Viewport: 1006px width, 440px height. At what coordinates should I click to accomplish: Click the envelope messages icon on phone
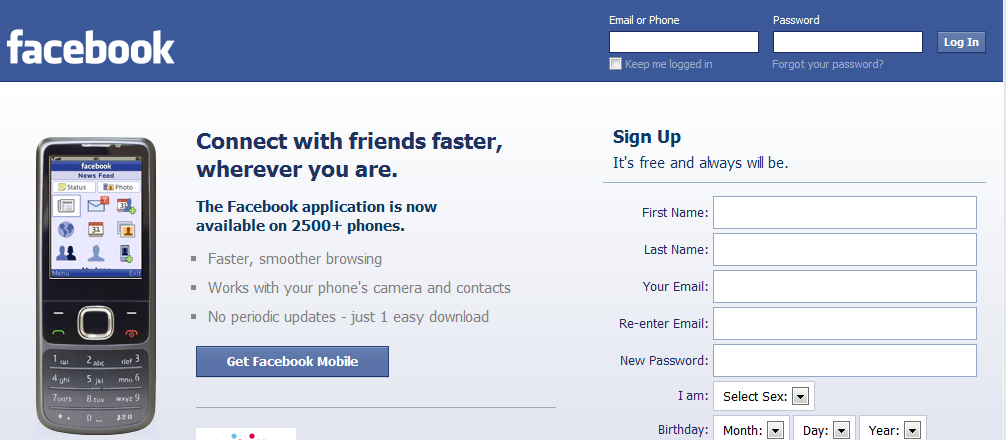click(97, 205)
